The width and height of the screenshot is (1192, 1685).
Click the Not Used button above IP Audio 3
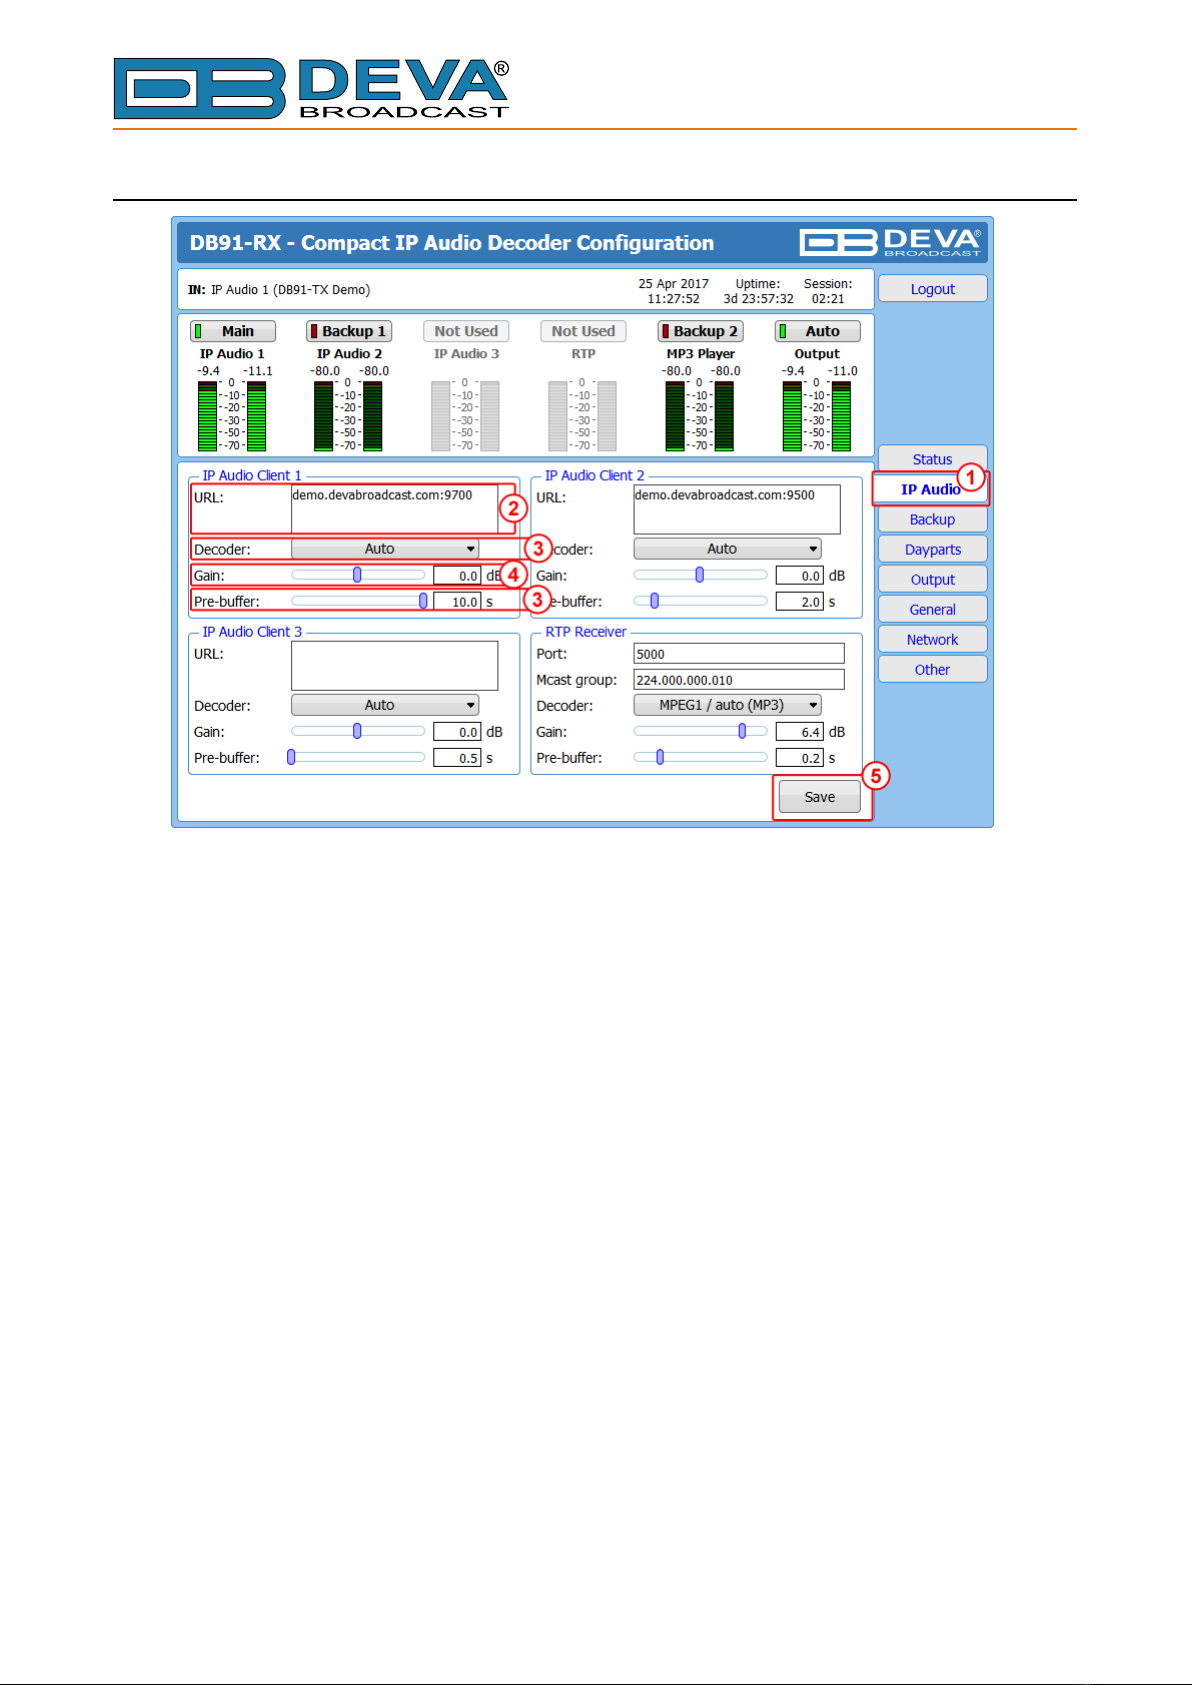pyautogui.click(x=466, y=331)
